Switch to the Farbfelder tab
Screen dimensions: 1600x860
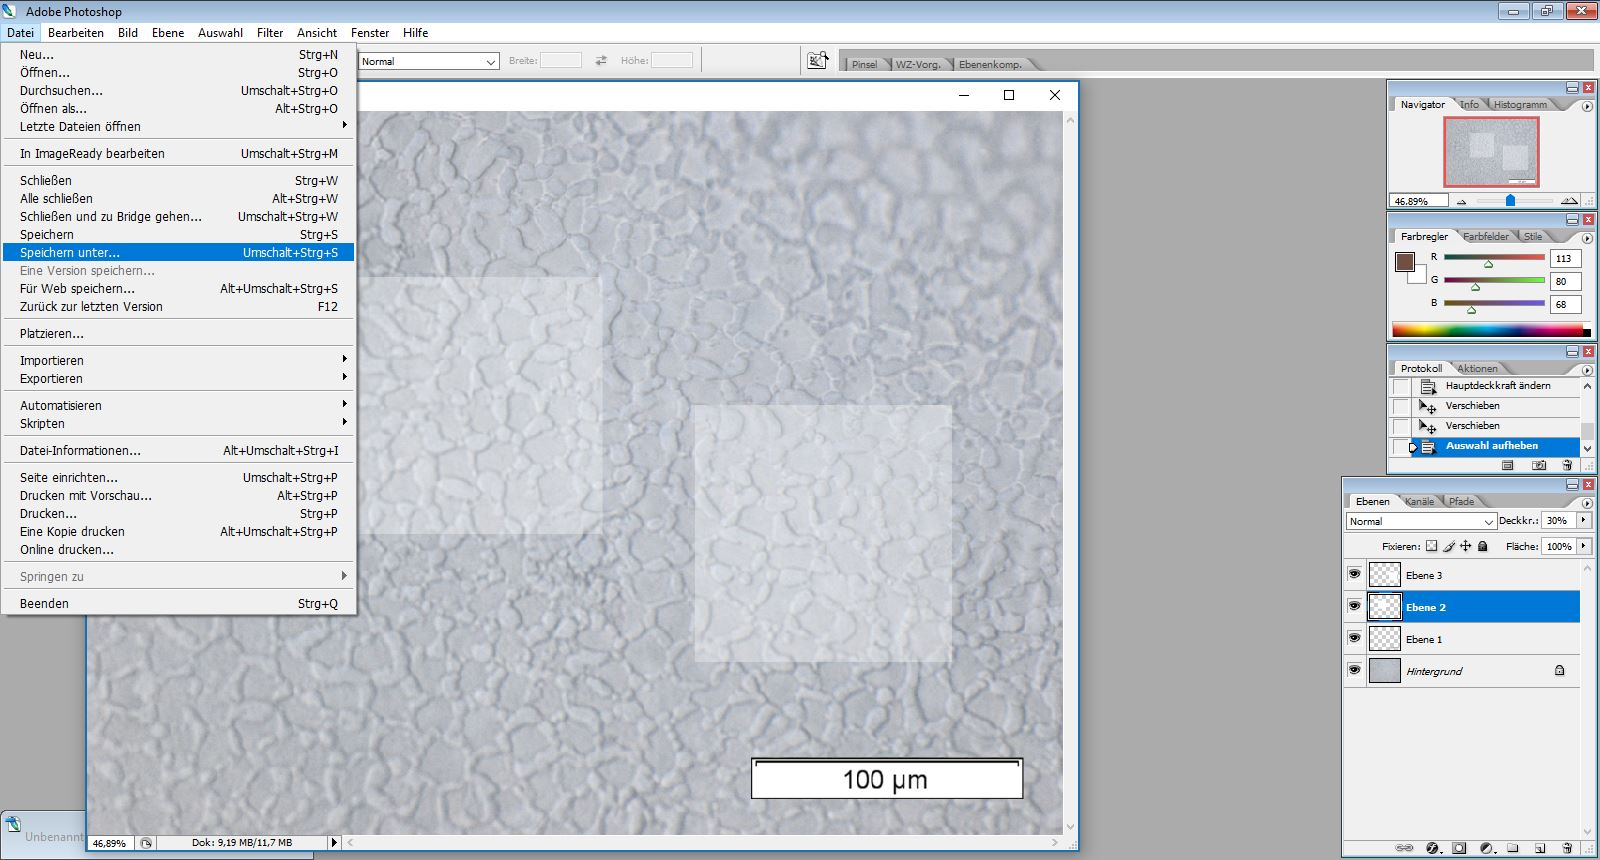click(1486, 237)
